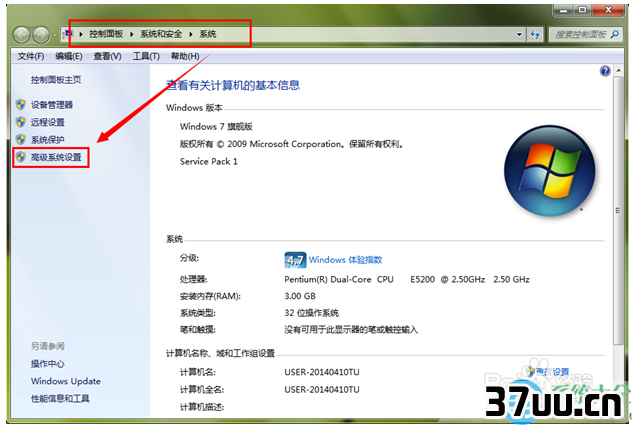The image size is (634, 427).
Task: Click the control panel icon in address bar
Action: pos(68,34)
